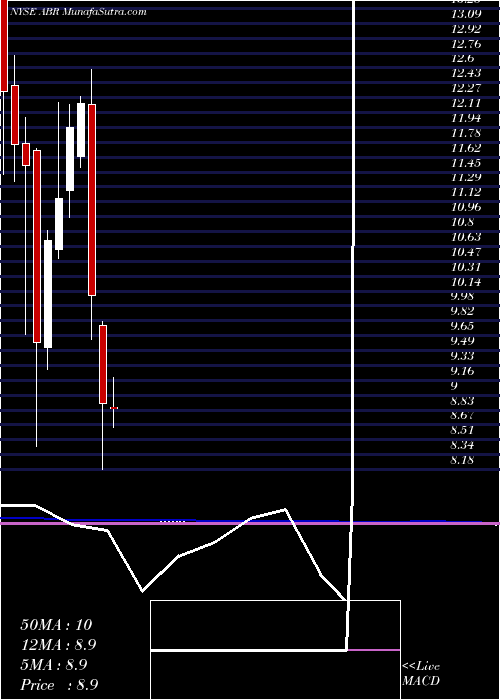The width and height of the screenshot is (500, 700).
Task: Select the 11.62 price axis label
Action: 466,148
